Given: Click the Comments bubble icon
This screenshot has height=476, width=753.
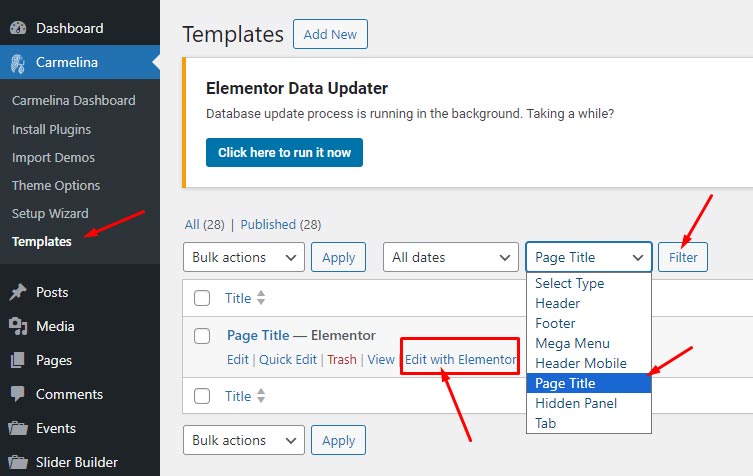Looking at the screenshot, I should click(18, 394).
